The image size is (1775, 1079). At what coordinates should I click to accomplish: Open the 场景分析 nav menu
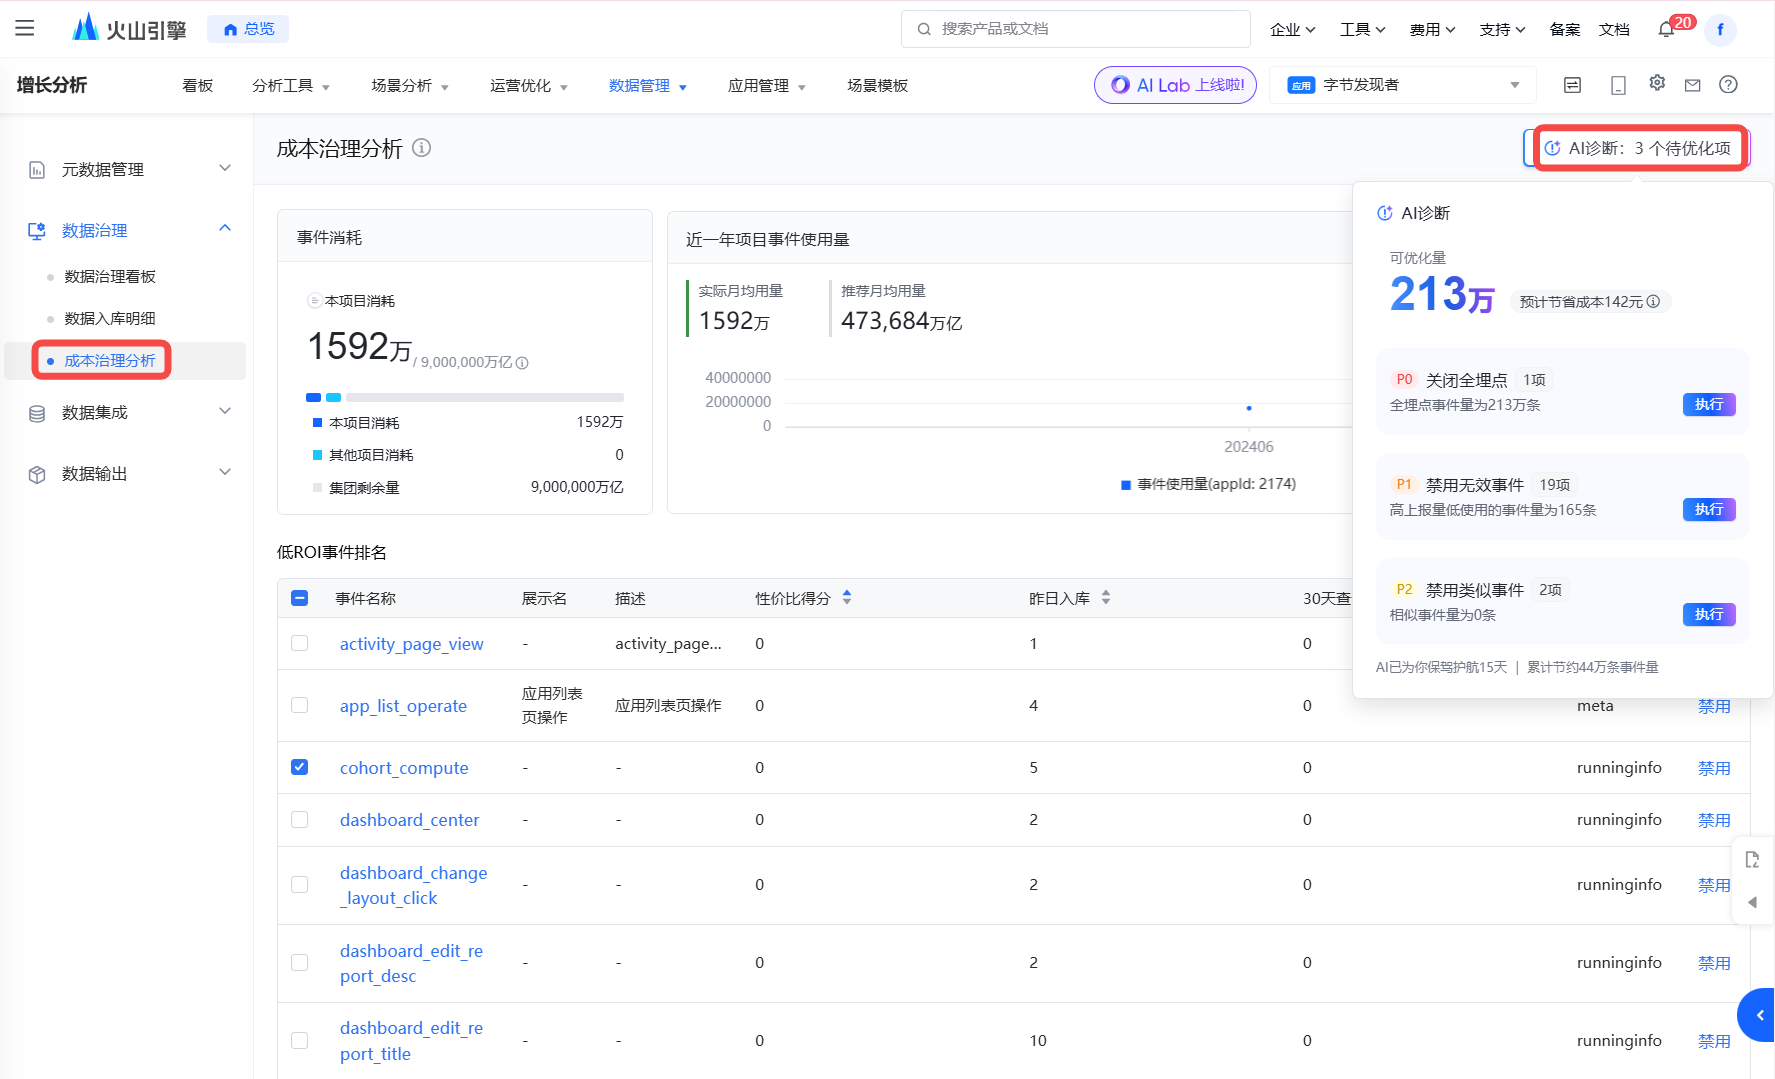410,86
